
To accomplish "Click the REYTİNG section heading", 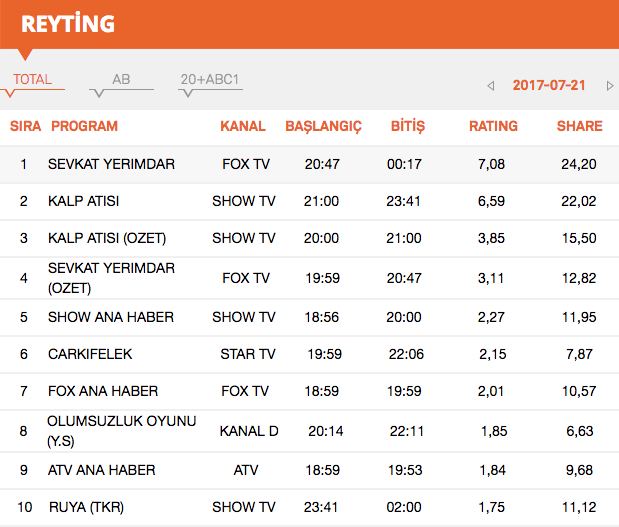I will [68, 23].
